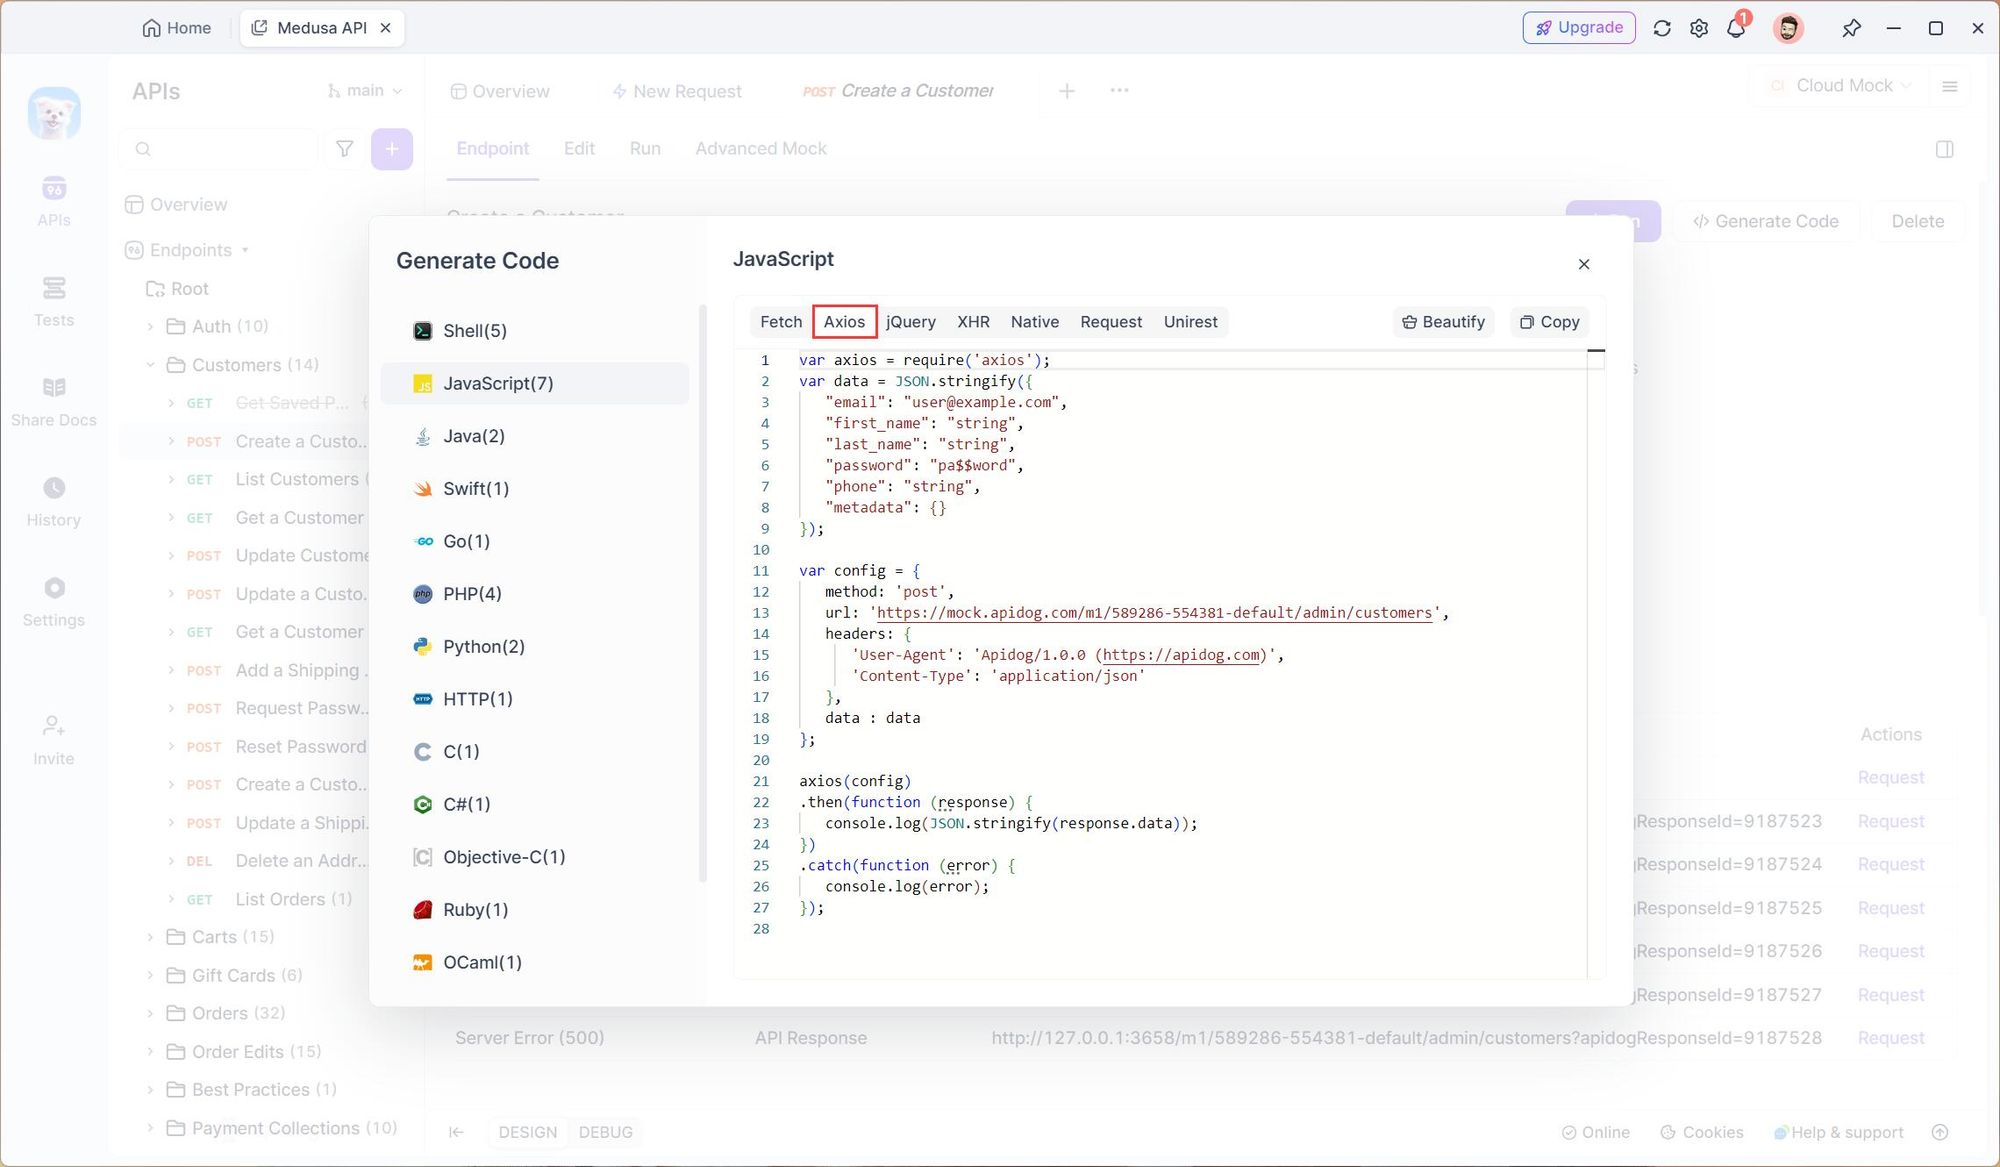Switch to DESIGN mode toggle
The width and height of the screenshot is (2000, 1167).
528,1132
